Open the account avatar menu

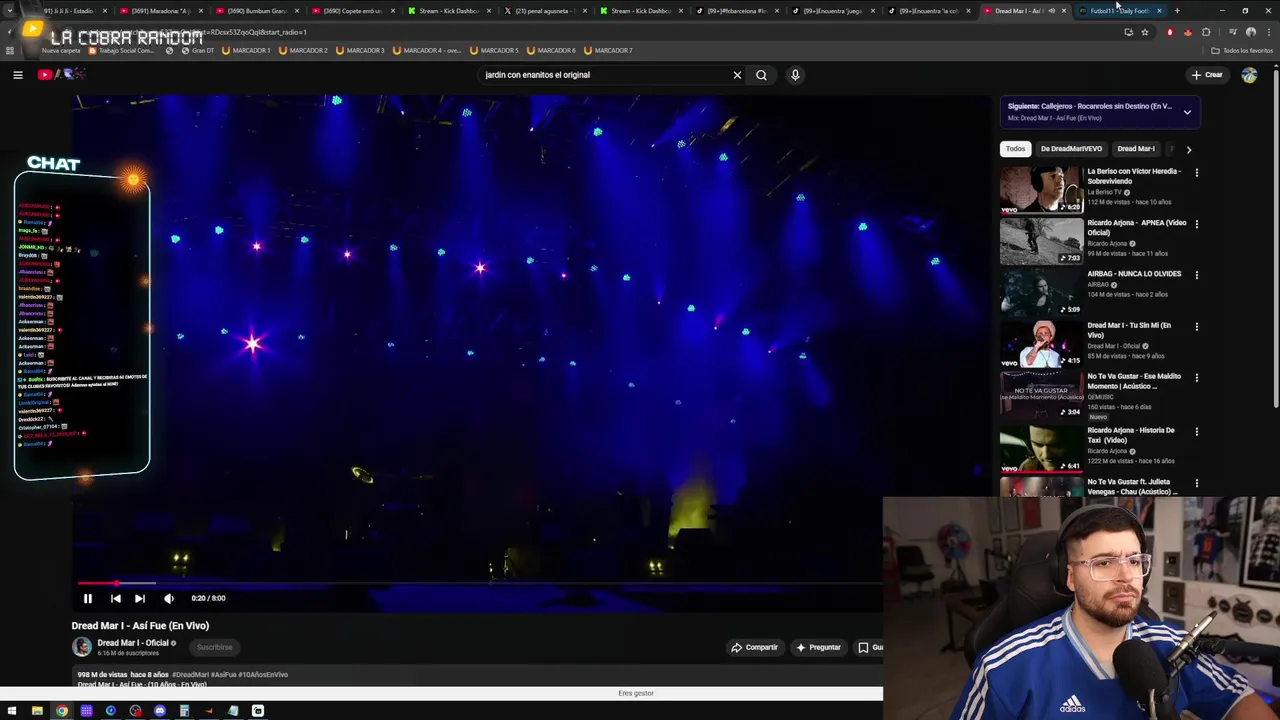1249,75
